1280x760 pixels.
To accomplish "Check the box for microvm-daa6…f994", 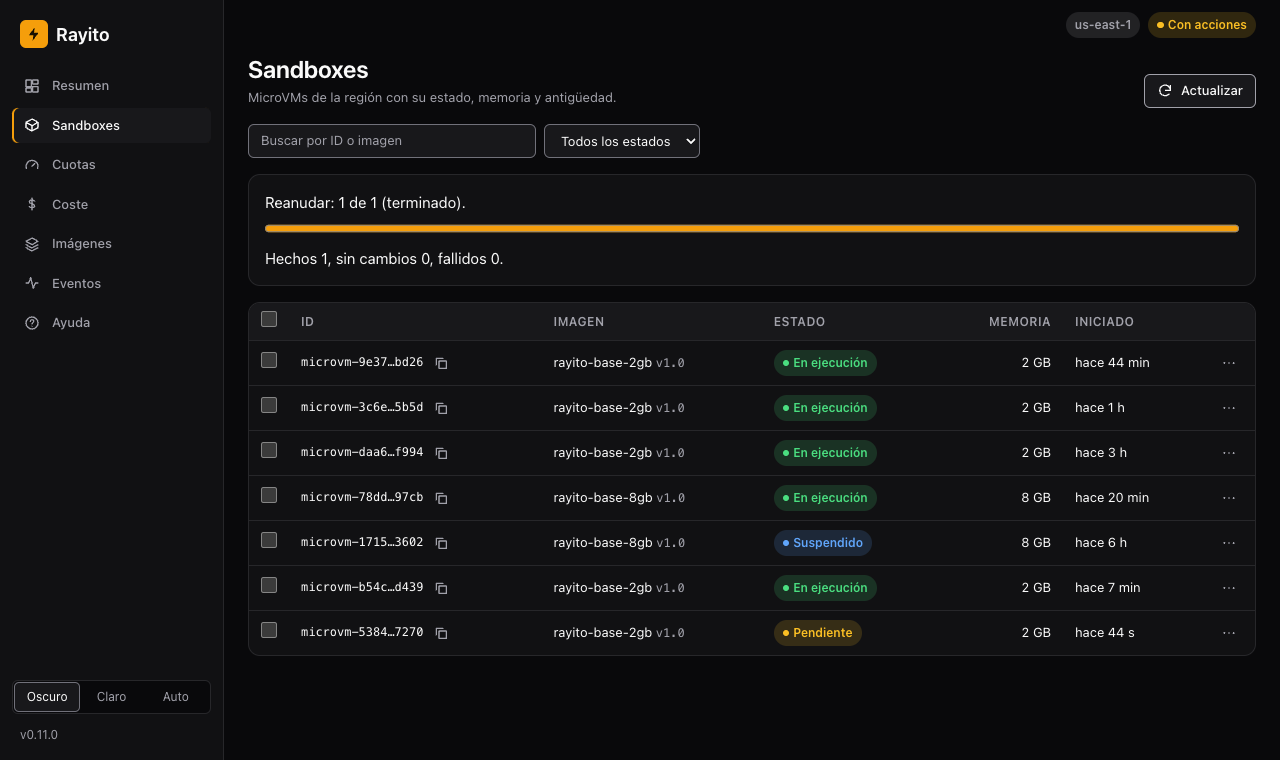I will click(x=269, y=450).
